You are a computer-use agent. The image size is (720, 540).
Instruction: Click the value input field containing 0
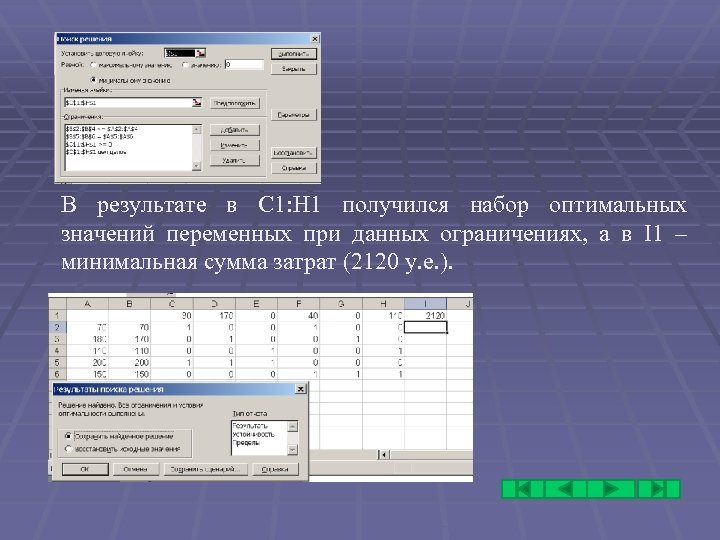244,65
